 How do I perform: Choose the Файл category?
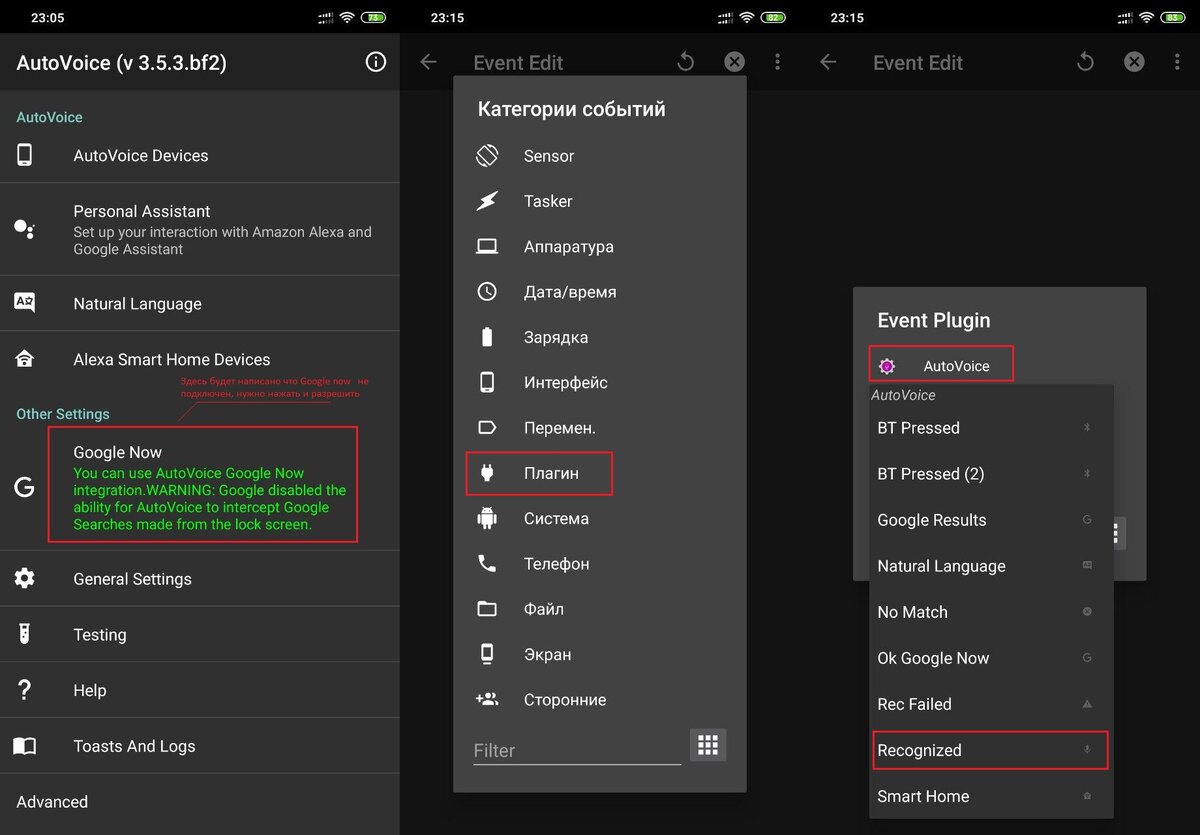click(x=600, y=609)
